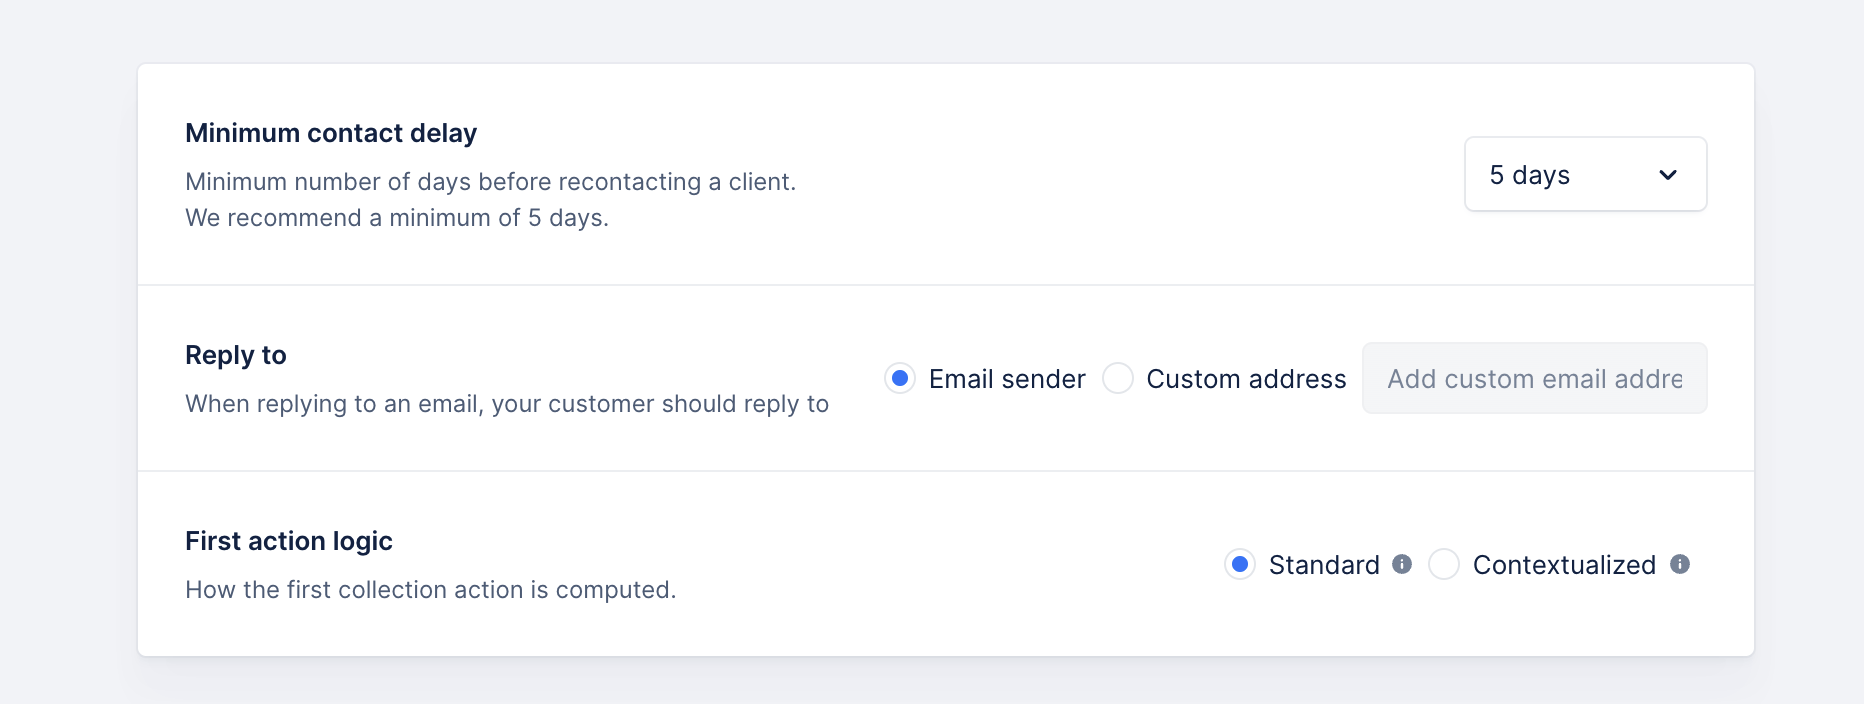The width and height of the screenshot is (1864, 704).
Task: Open the info icon next to Standard
Action: pyautogui.click(x=1402, y=564)
